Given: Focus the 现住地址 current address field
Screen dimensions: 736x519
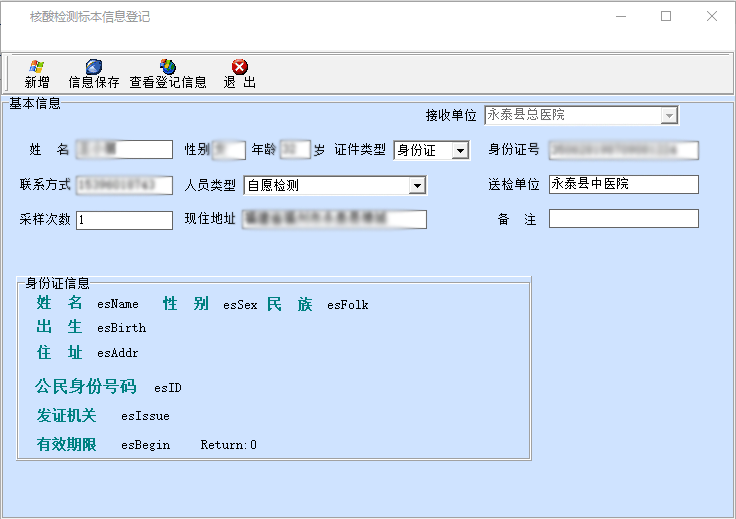Looking at the screenshot, I should point(333,220).
